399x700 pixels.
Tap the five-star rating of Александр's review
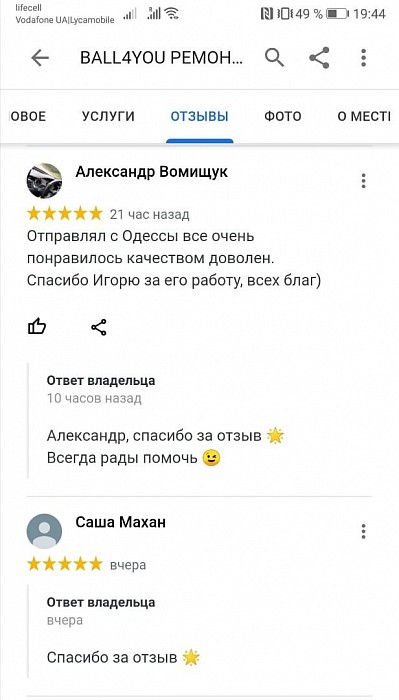tap(65, 214)
